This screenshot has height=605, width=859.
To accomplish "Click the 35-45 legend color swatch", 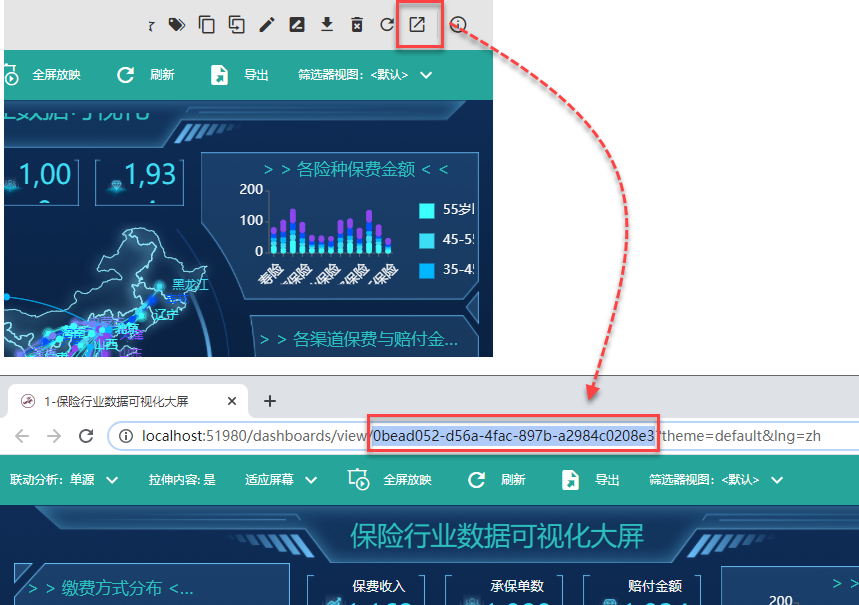I will [427, 270].
